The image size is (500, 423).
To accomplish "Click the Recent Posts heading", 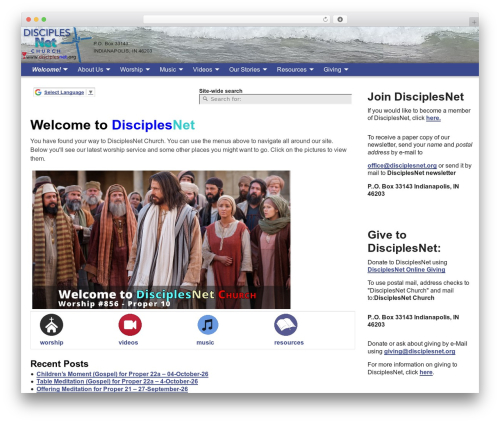I will click(x=59, y=364).
